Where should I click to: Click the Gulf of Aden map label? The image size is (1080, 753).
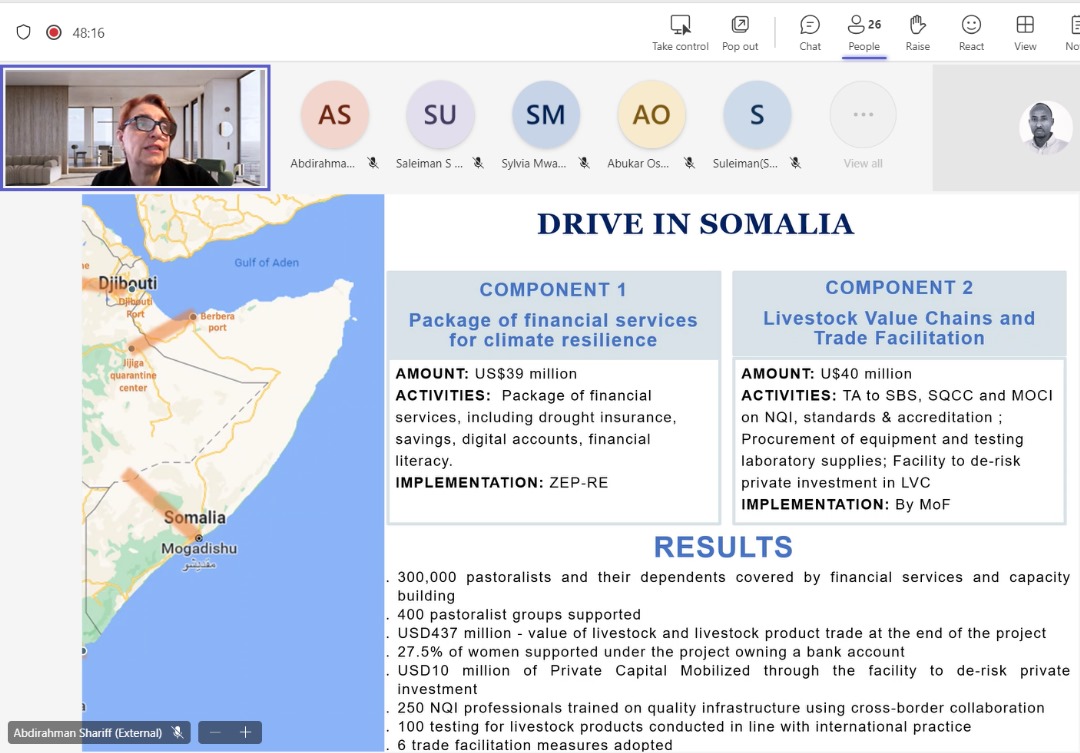(267, 262)
